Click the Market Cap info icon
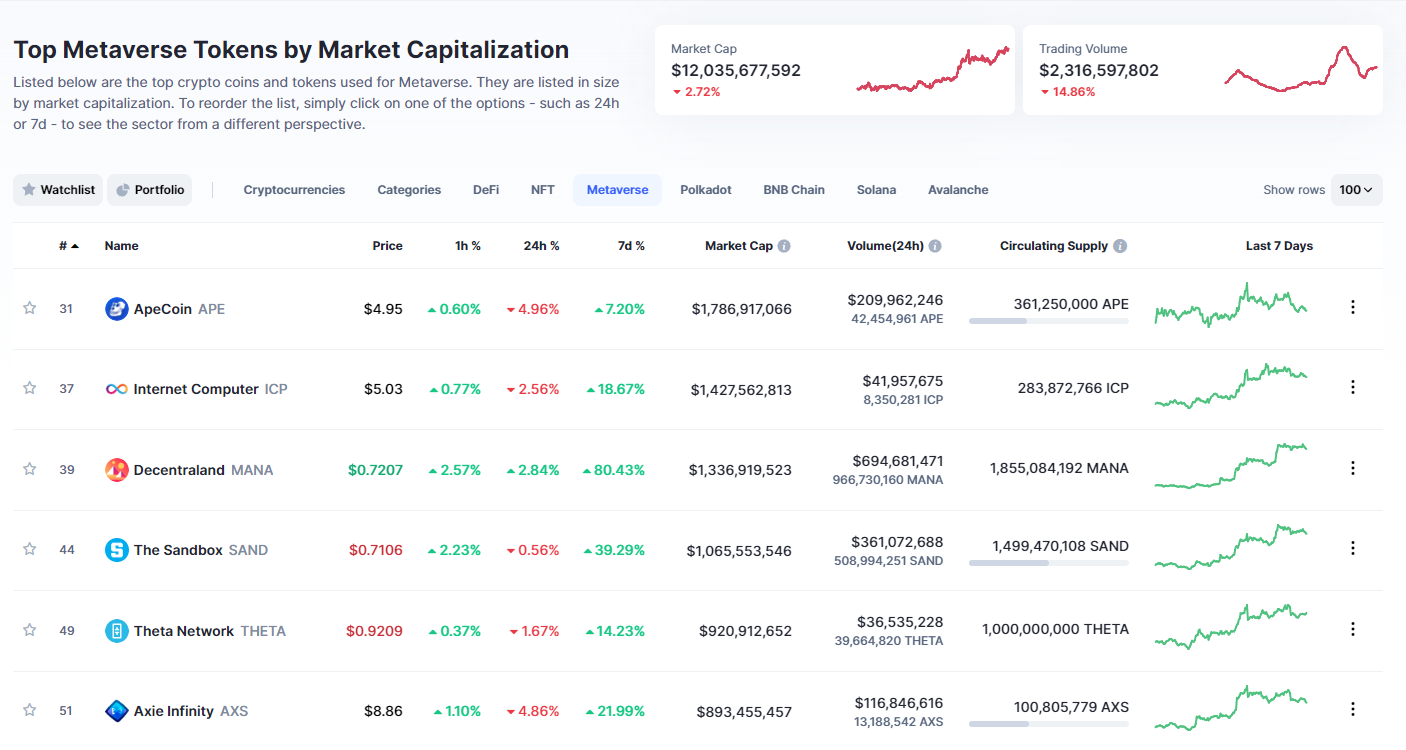 (x=784, y=246)
